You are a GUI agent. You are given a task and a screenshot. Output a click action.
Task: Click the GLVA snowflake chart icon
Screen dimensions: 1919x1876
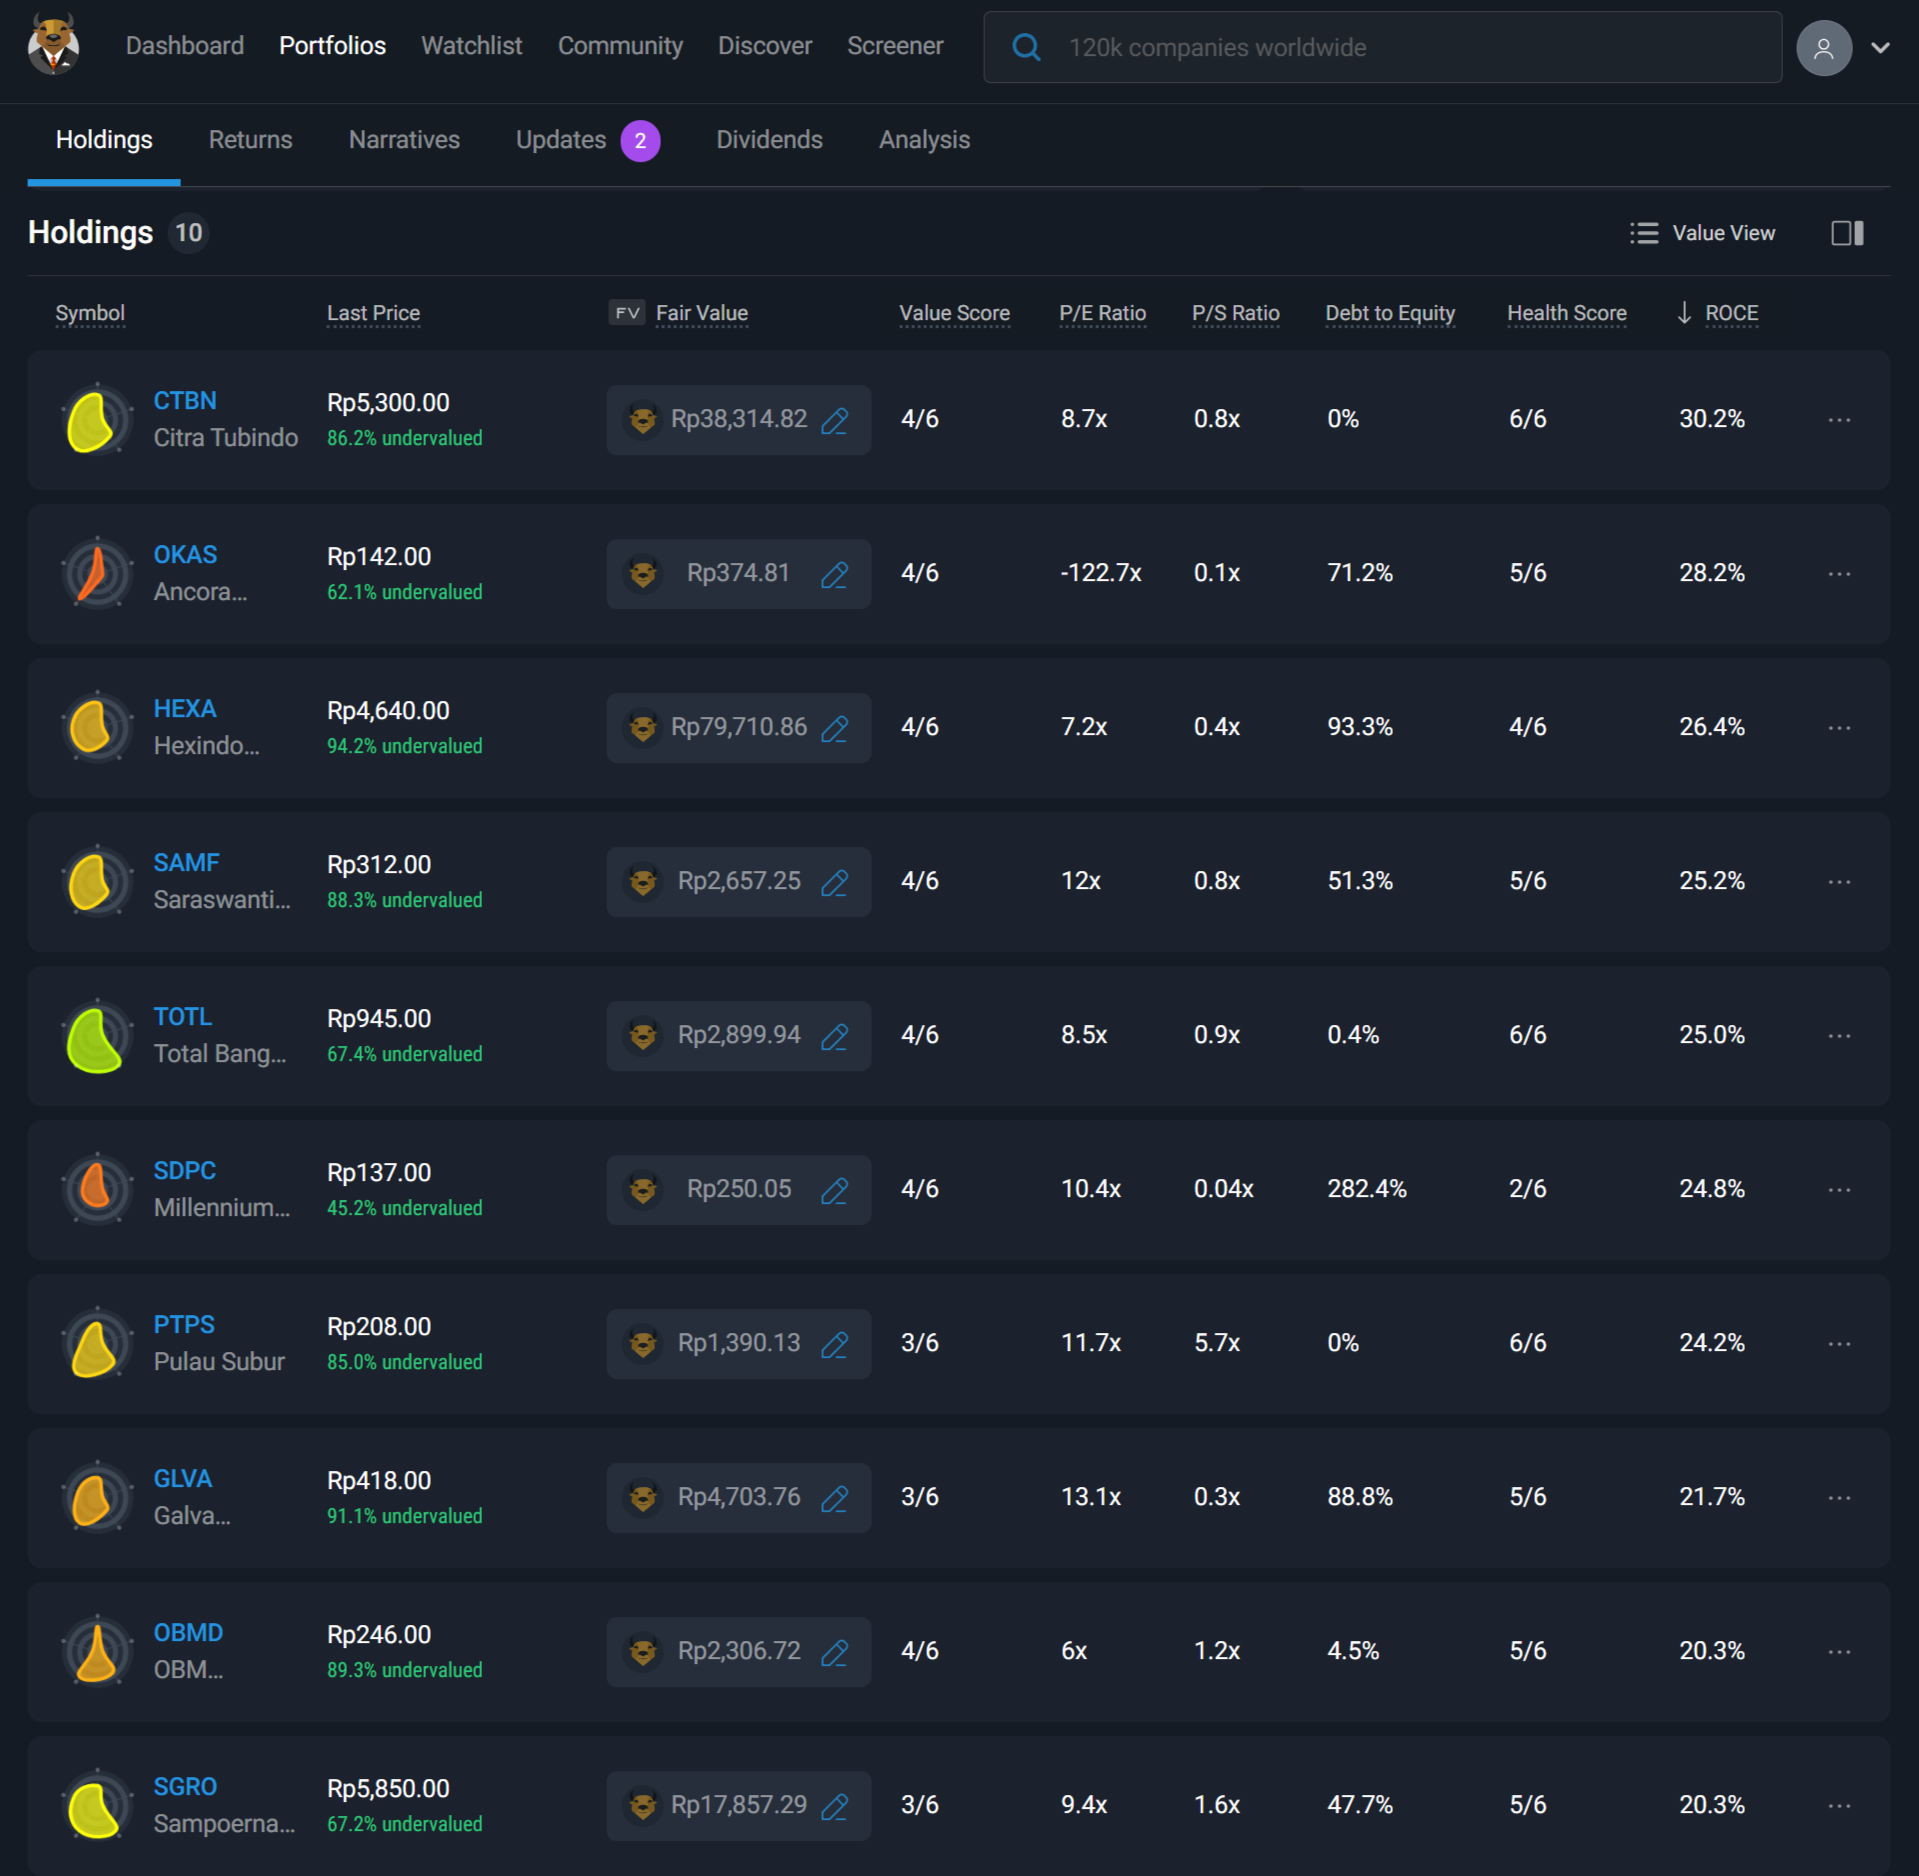tap(96, 1498)
